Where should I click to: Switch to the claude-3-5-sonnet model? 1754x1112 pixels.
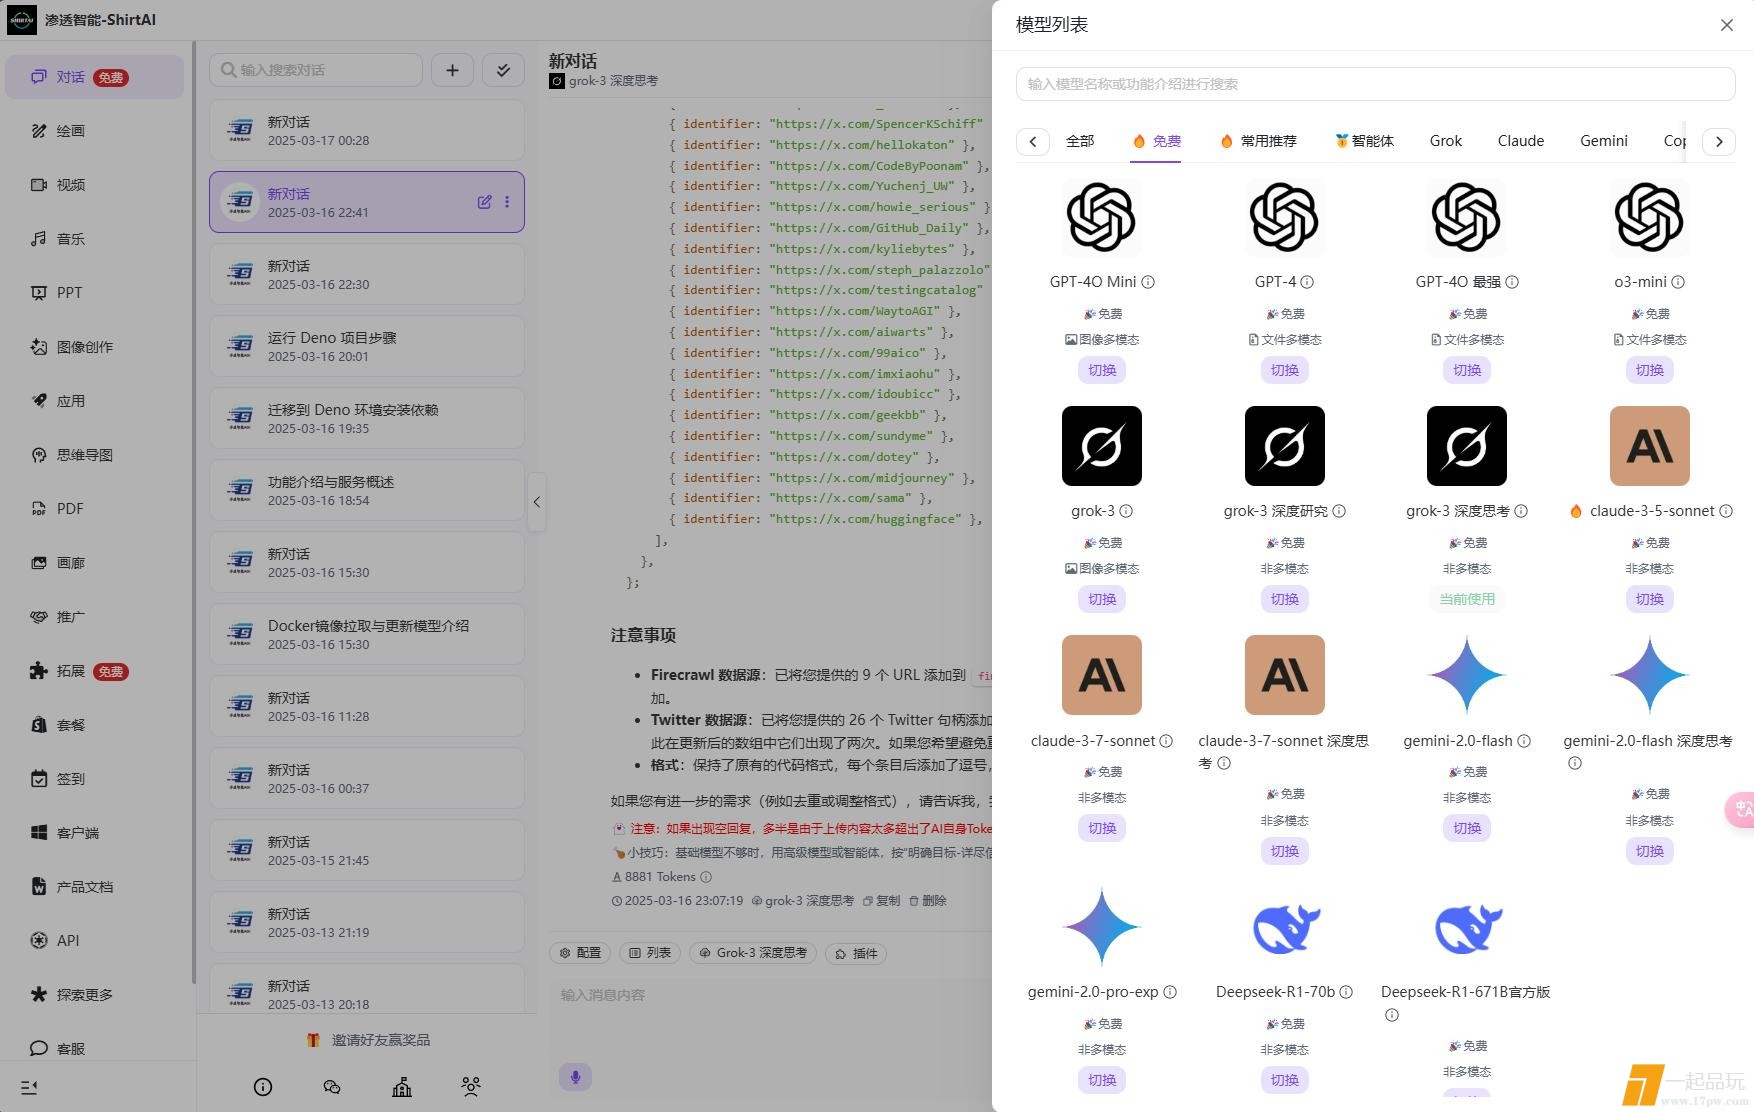point(1650,599)
